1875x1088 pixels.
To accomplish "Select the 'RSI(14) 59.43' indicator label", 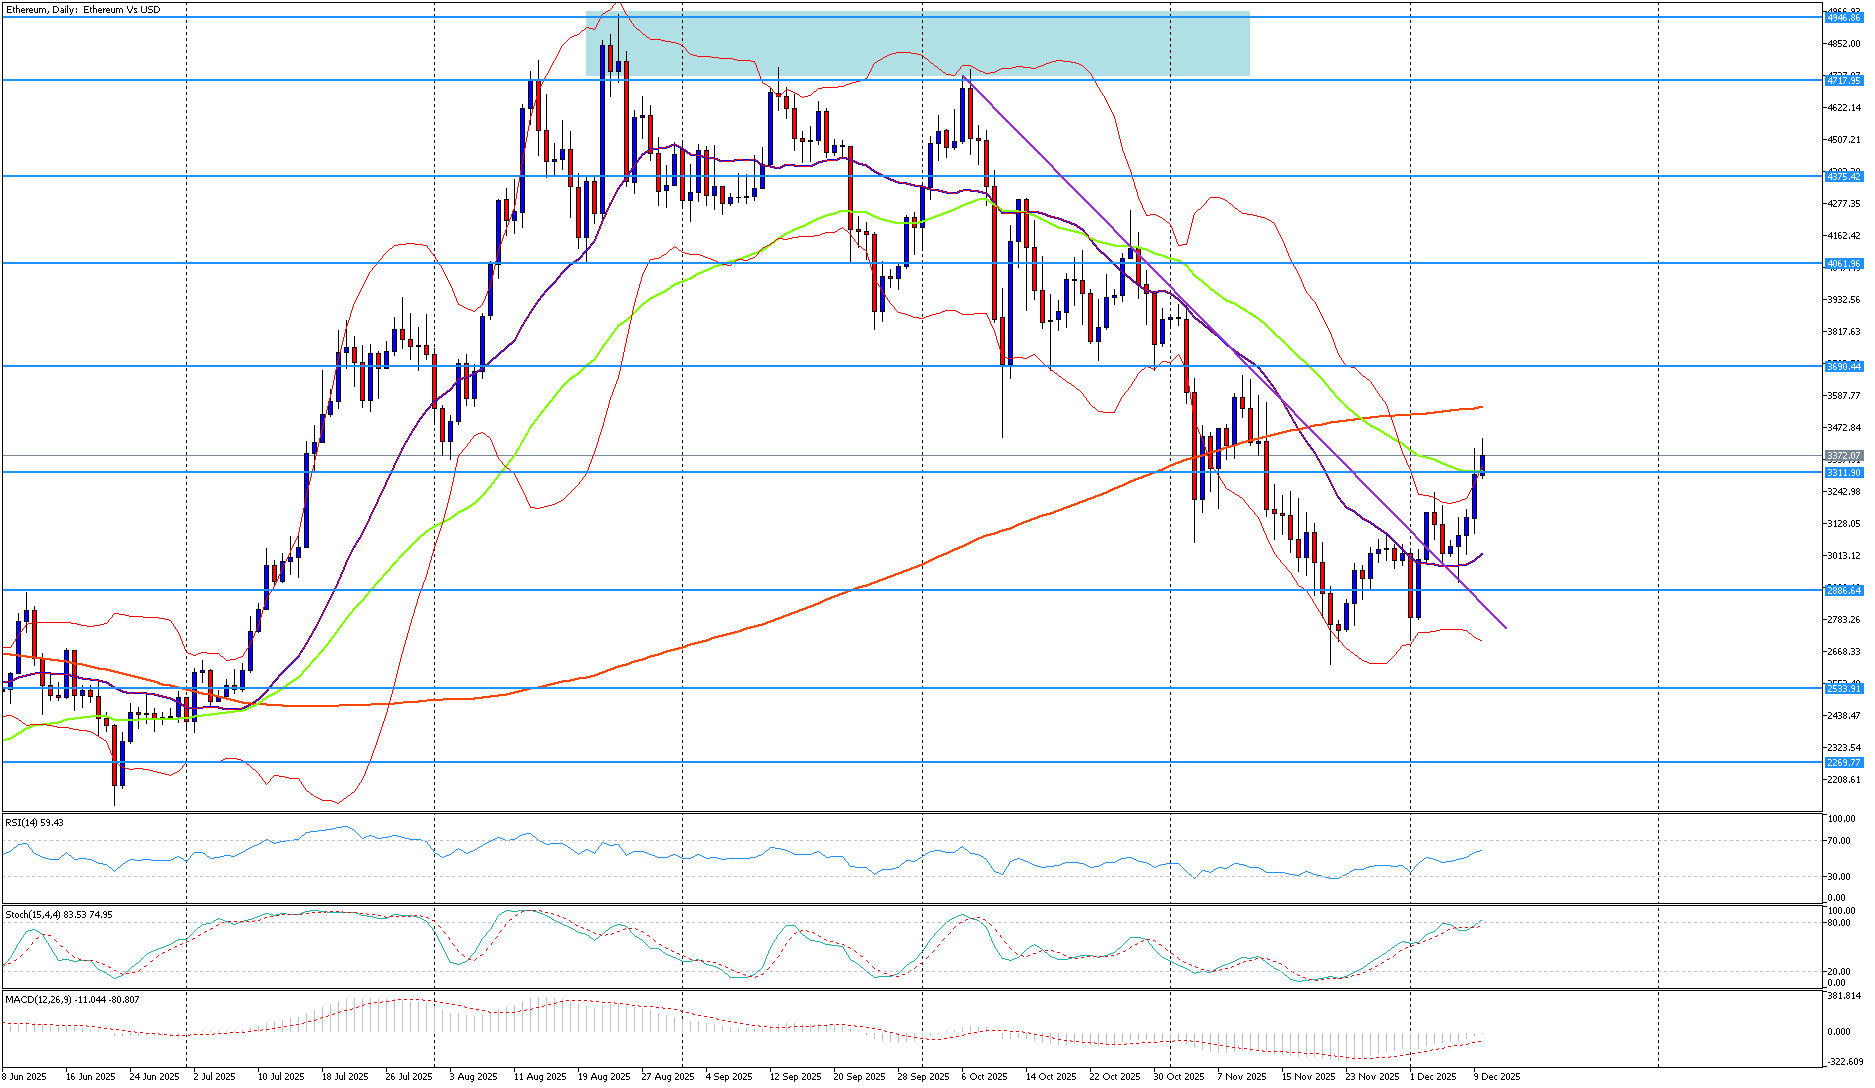I will click(34, 822).
